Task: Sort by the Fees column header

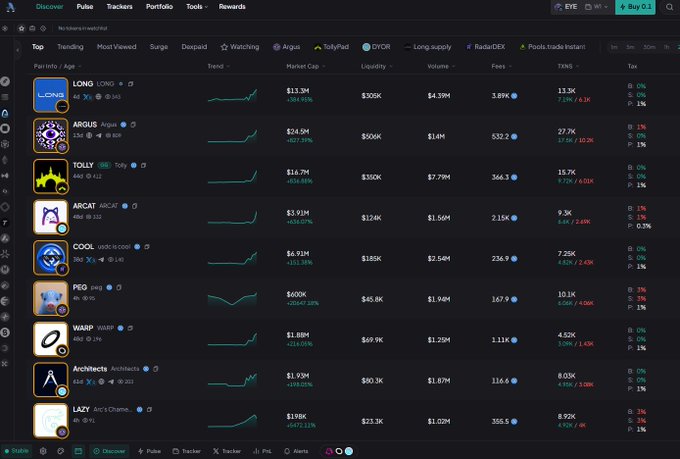Action: tap(501, 66)
